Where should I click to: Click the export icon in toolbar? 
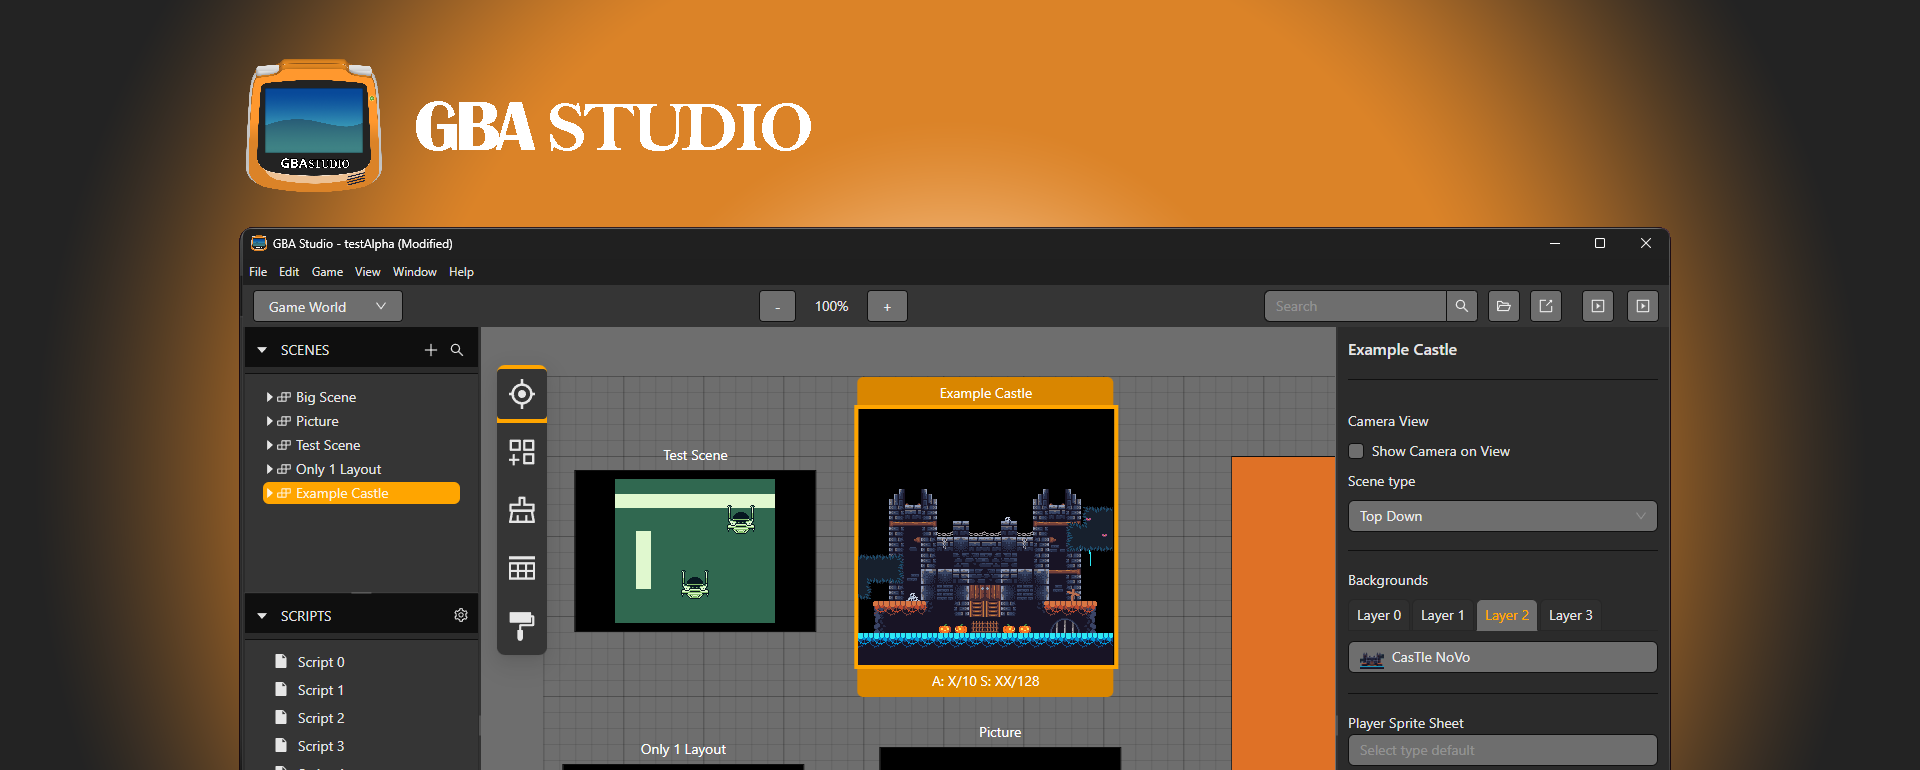point(1546,306)
